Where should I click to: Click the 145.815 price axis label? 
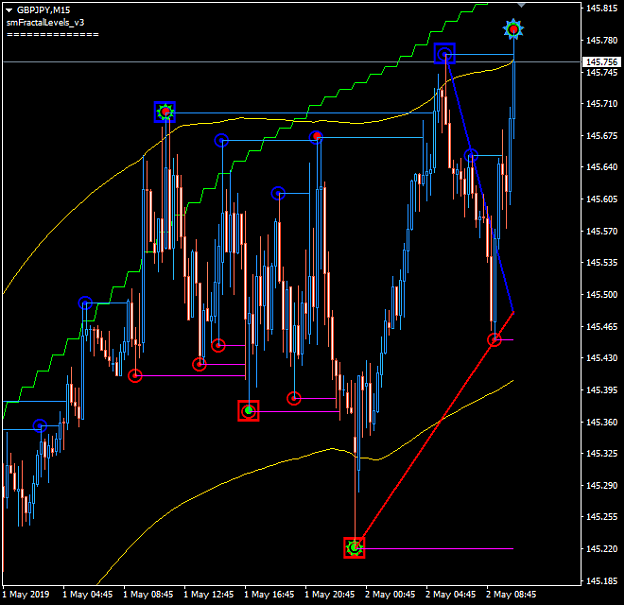pyautogui.click(x=601, y=8)
